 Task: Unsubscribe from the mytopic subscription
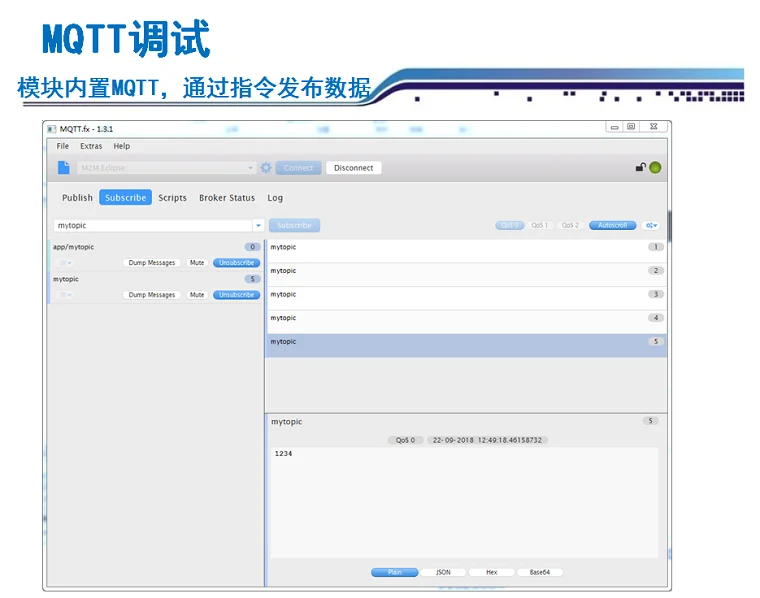point(237,295)
